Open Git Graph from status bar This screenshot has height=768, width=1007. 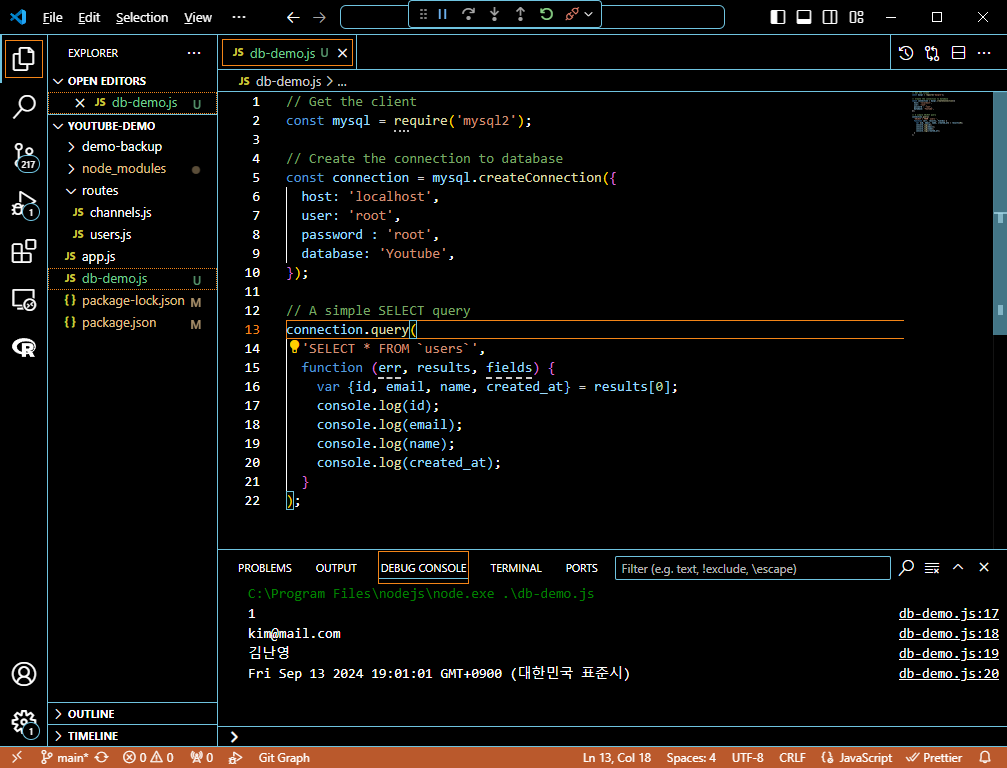(284, 758)
